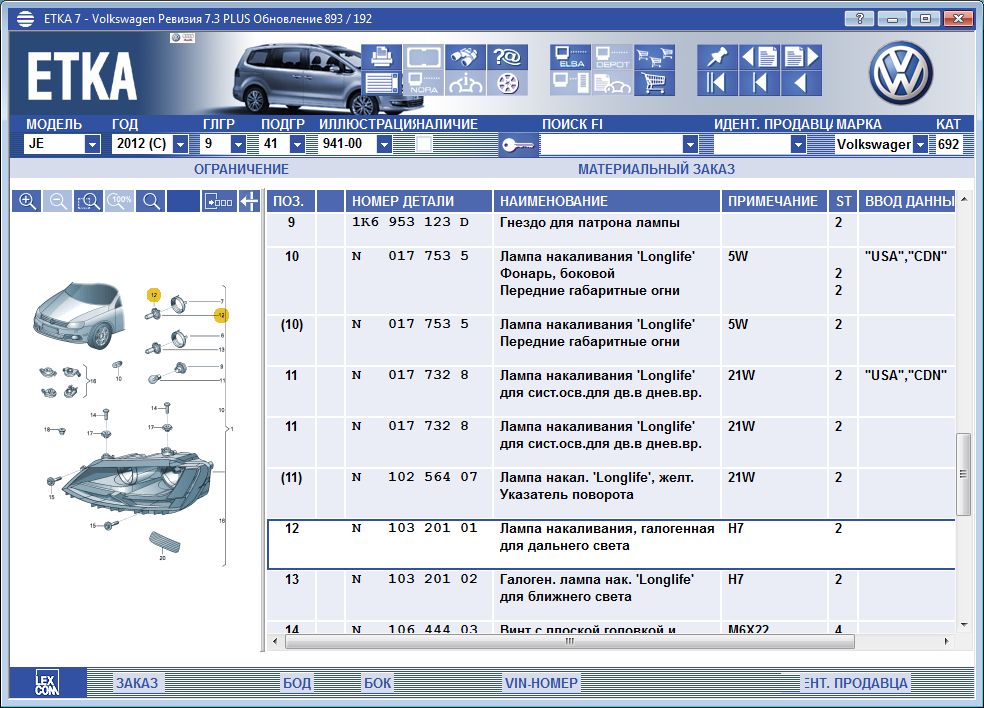The width and height of the screenshot is (984, 708).
Task: Click the ОГРАНИЧЕНИЕ link
Action: click(241, 169)
